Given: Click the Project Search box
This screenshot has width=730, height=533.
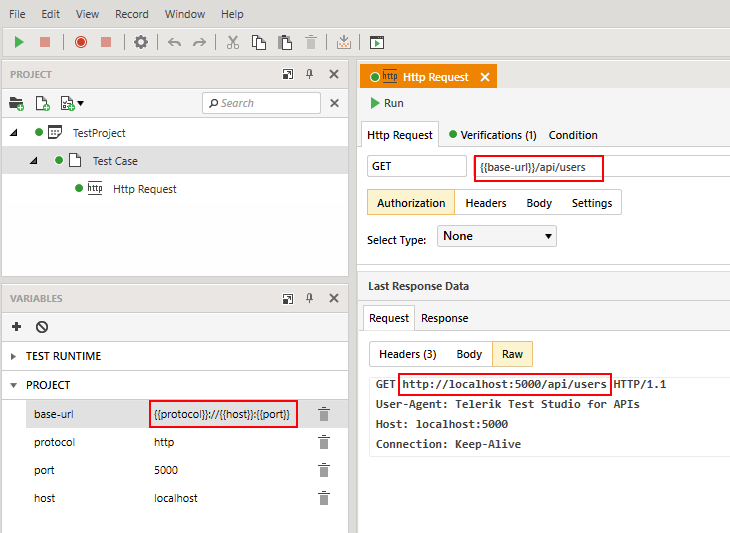Looking at the screenshot, I should pos(262,103).
